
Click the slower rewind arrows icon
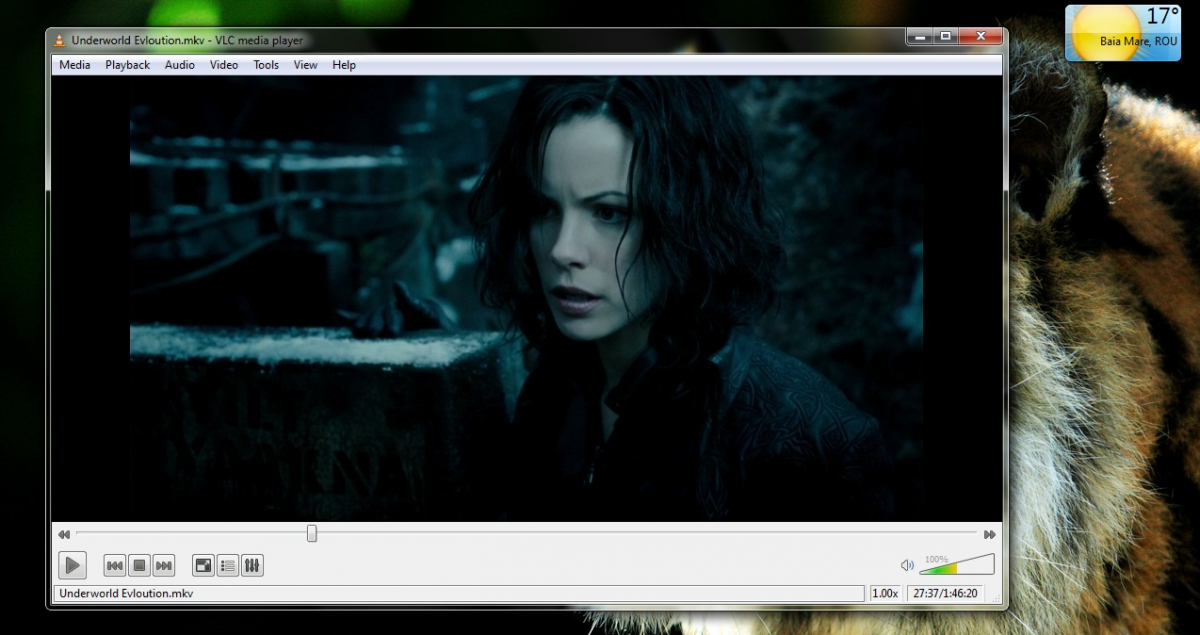64,535
